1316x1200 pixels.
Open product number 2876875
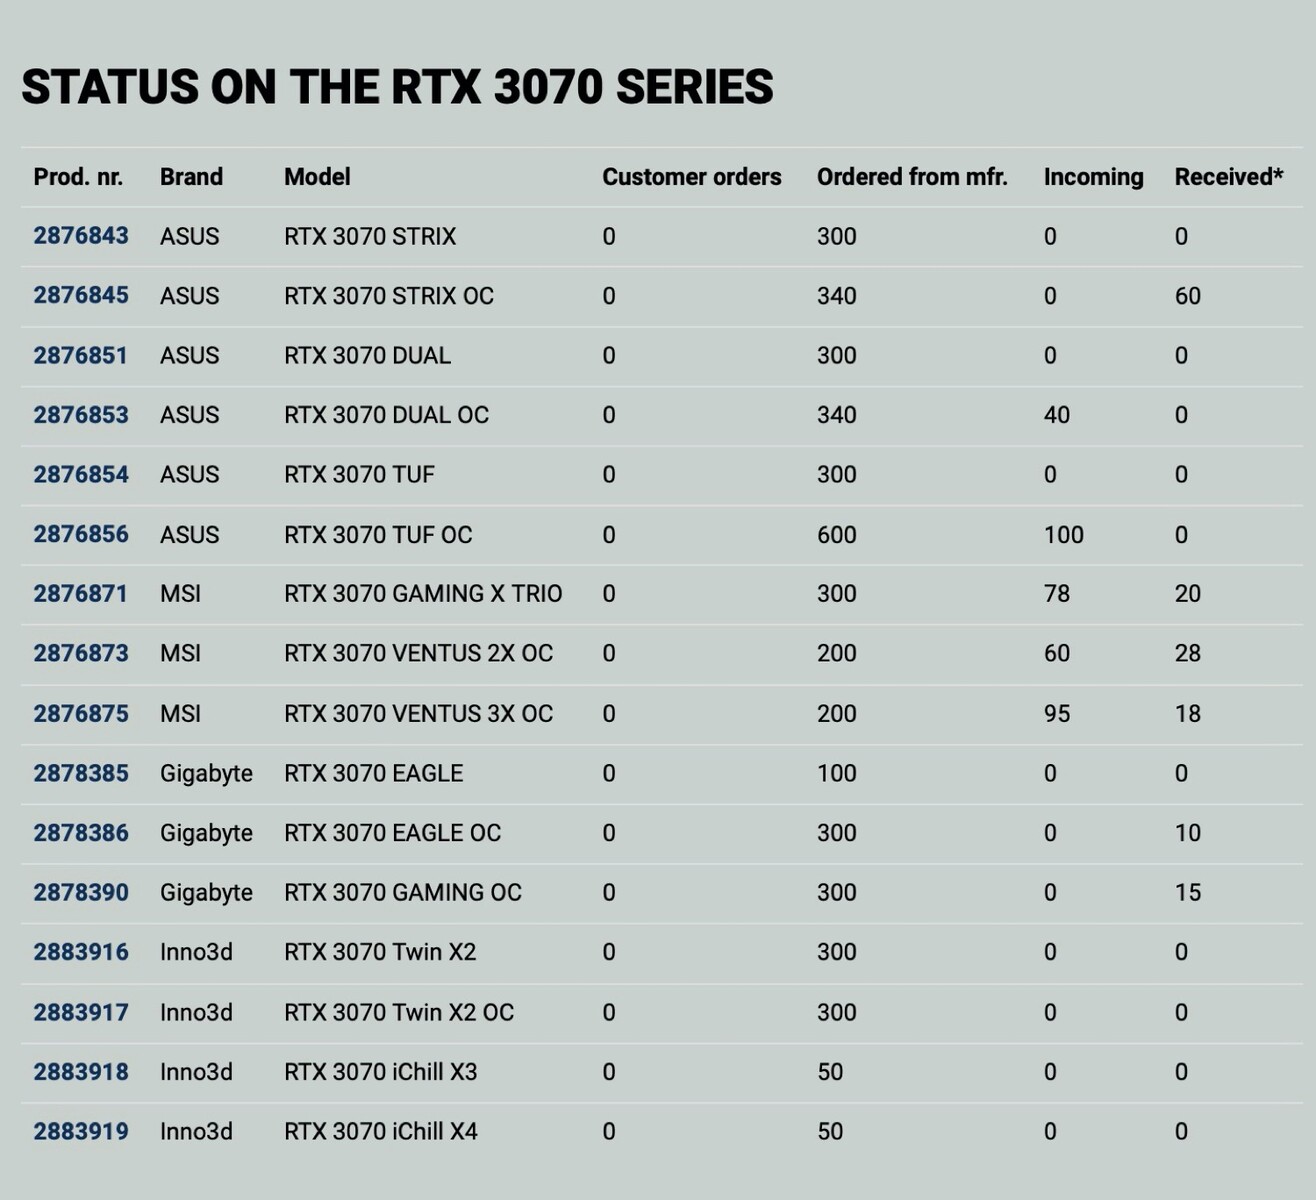tap(81, 714)
